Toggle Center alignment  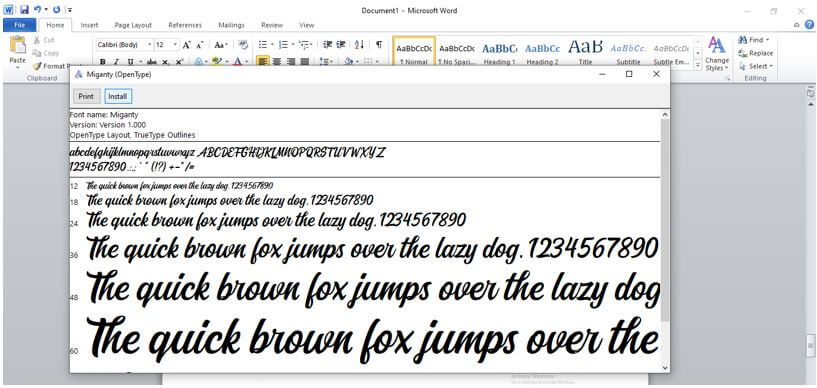pos(277,62)
